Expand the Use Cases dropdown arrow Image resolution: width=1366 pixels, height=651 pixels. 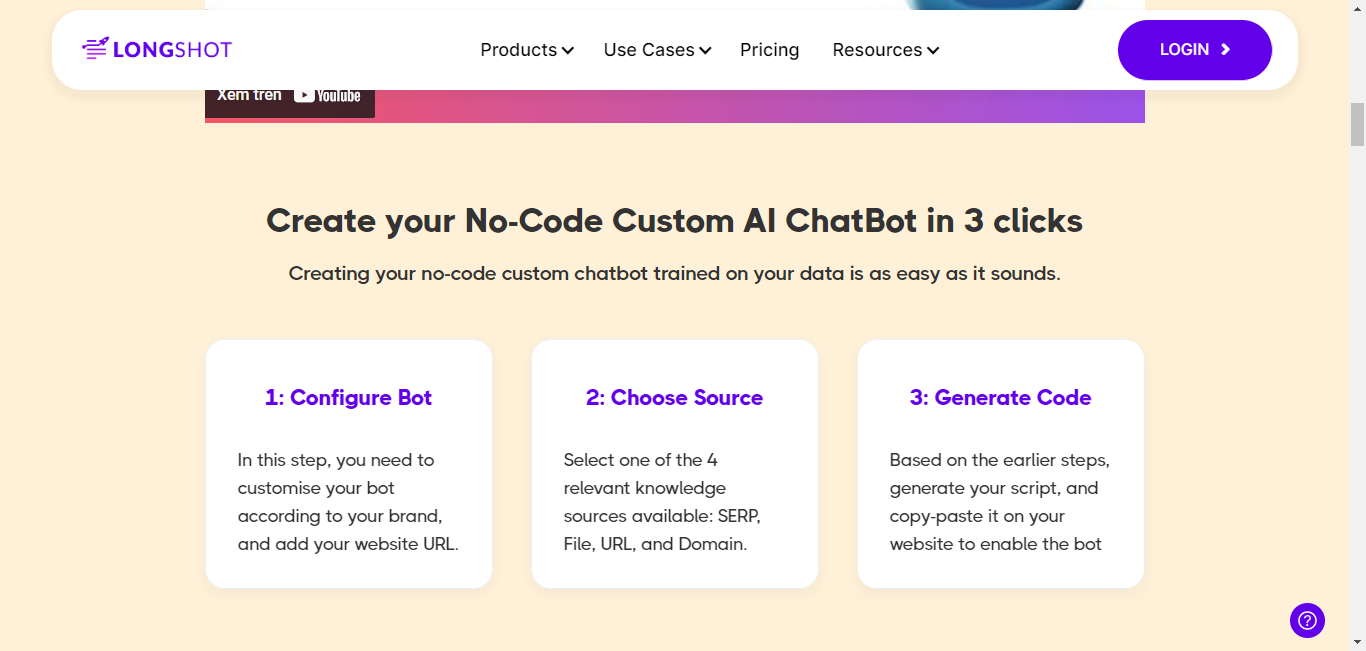coord(705,50)
